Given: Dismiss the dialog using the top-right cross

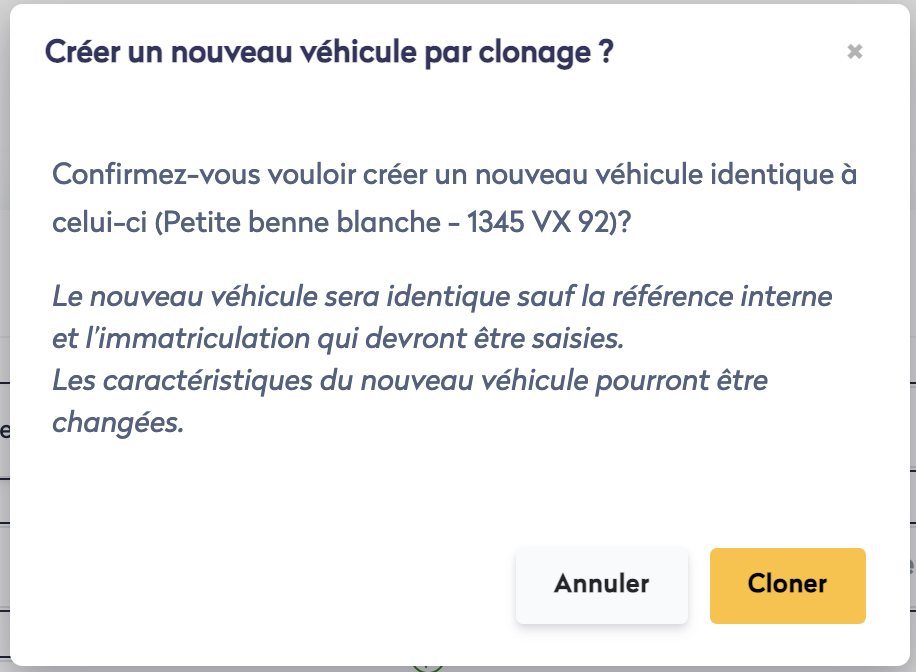Looking at the screenshot, I should [x=854, y=52].
